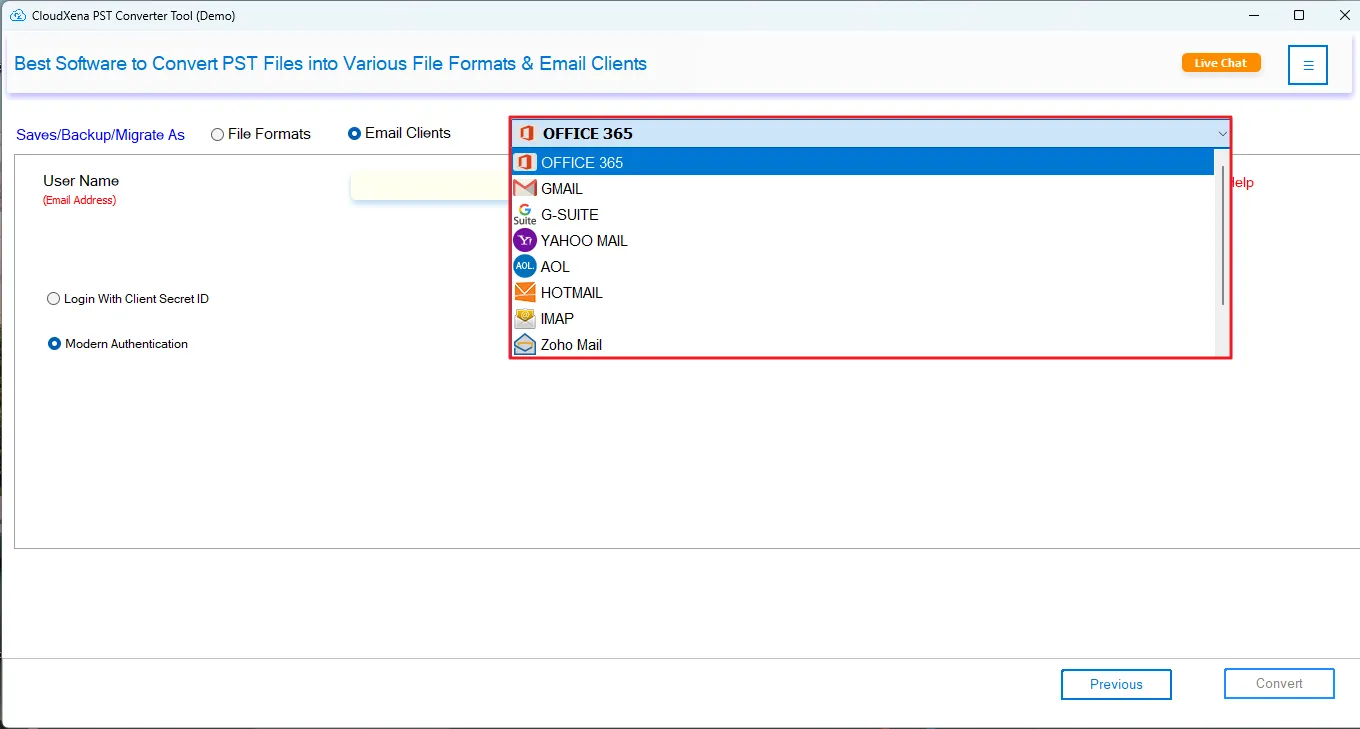Collapse the email client dropdown arrow

(1222, 133)
